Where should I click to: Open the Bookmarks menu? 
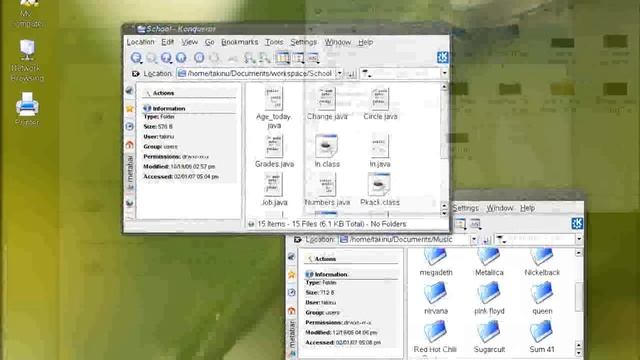point(240,42)
